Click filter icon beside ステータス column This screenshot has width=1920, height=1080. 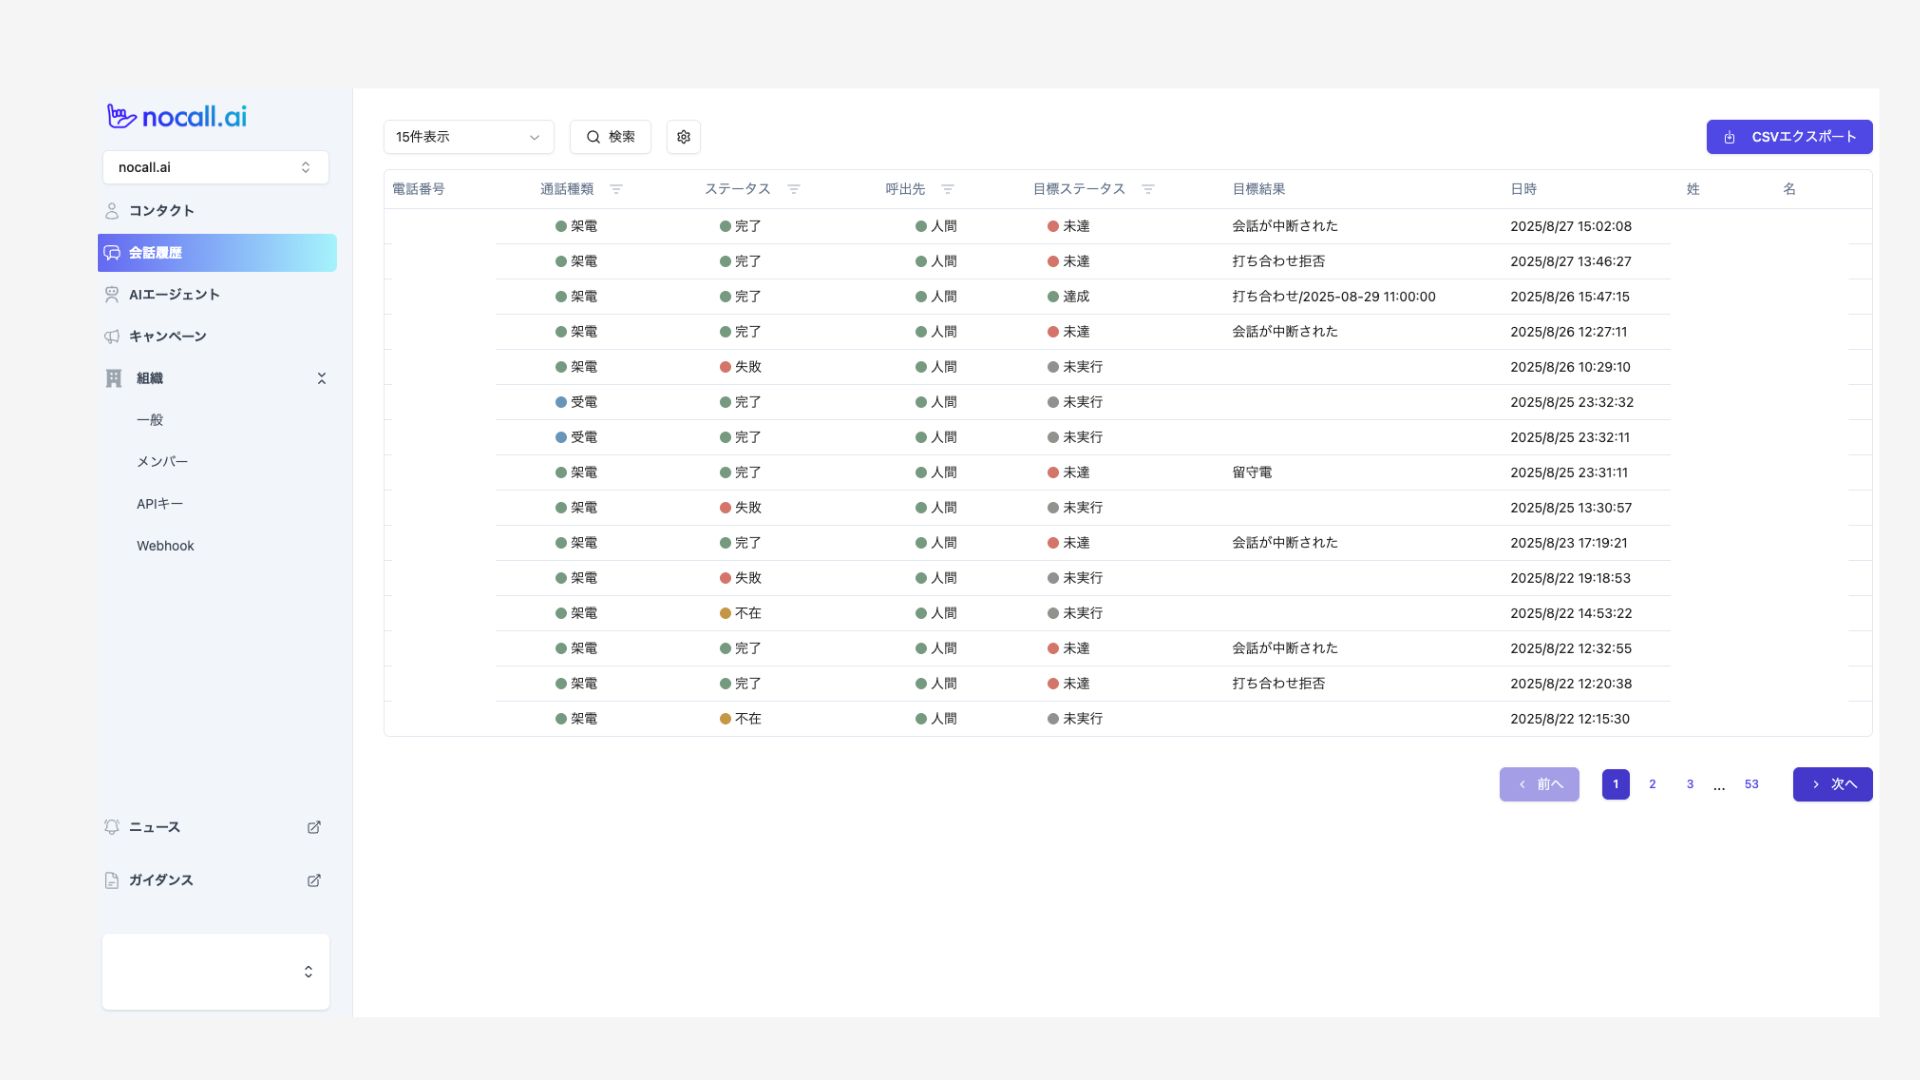point(794,189)
